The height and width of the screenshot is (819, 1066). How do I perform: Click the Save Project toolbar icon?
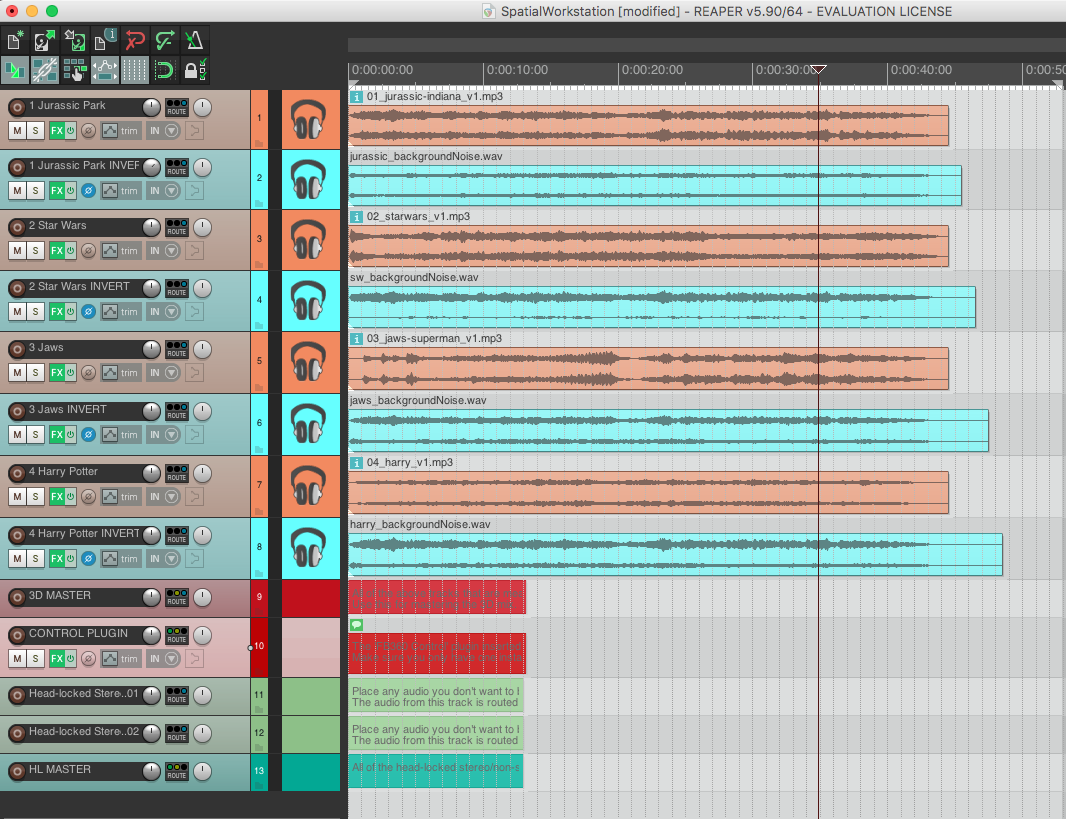pos(74,41)
